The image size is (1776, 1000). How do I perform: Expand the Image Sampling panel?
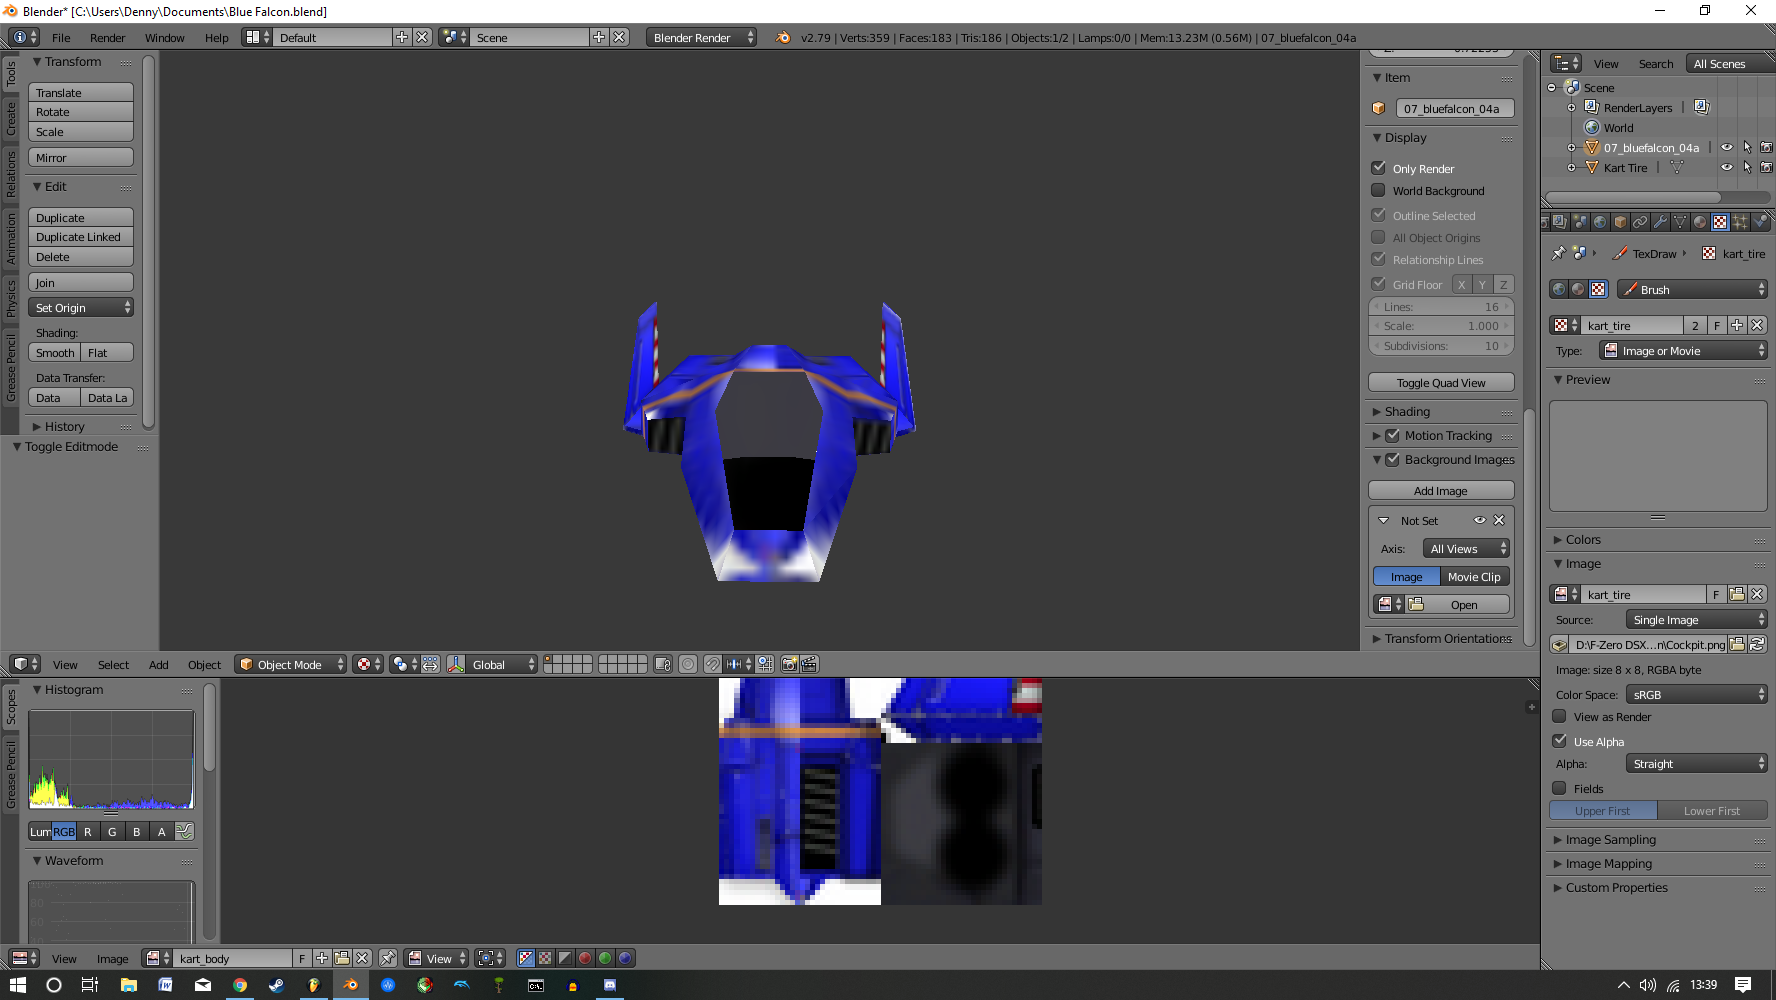pyautogui.click(x=1610, y=840)
